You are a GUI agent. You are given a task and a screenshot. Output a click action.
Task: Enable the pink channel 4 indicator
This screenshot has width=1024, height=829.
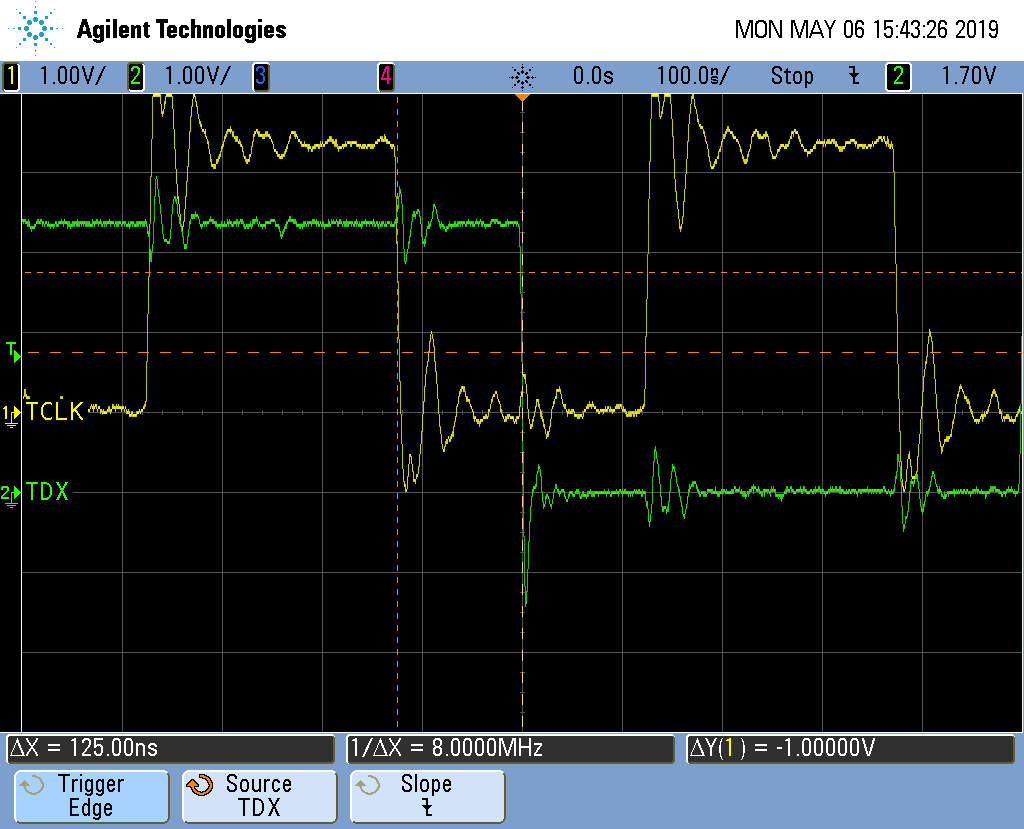click(x=385, y=76)
